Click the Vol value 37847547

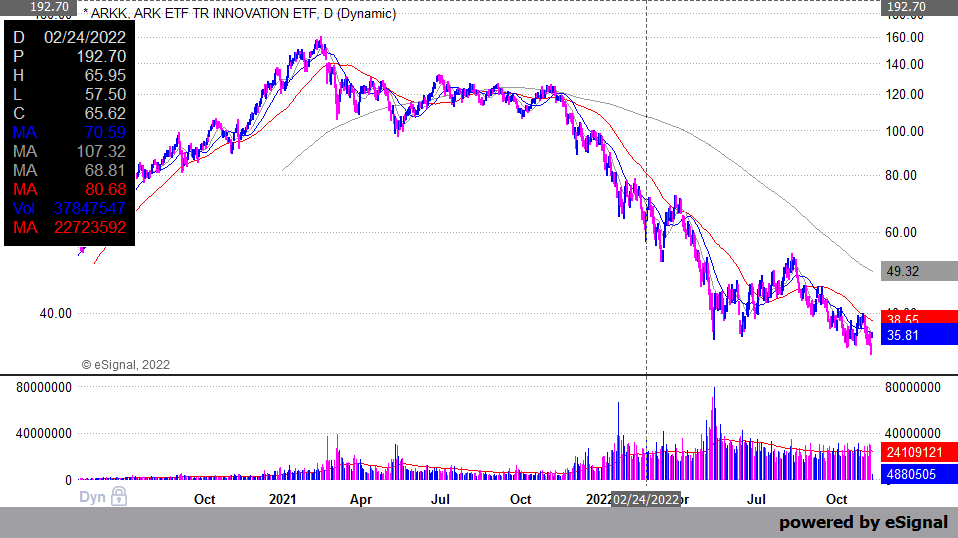pos(89,208)
